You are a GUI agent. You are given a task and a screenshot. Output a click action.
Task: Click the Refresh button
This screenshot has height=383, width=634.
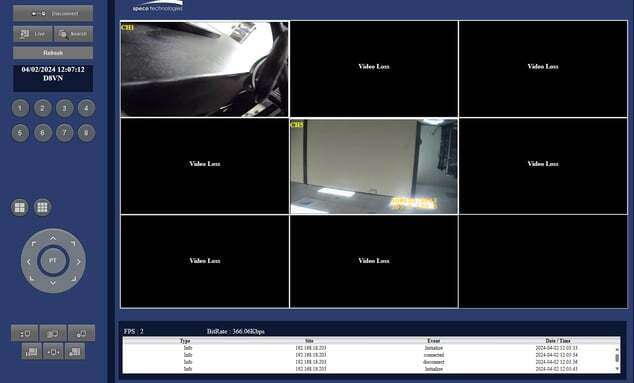[53, 53]
